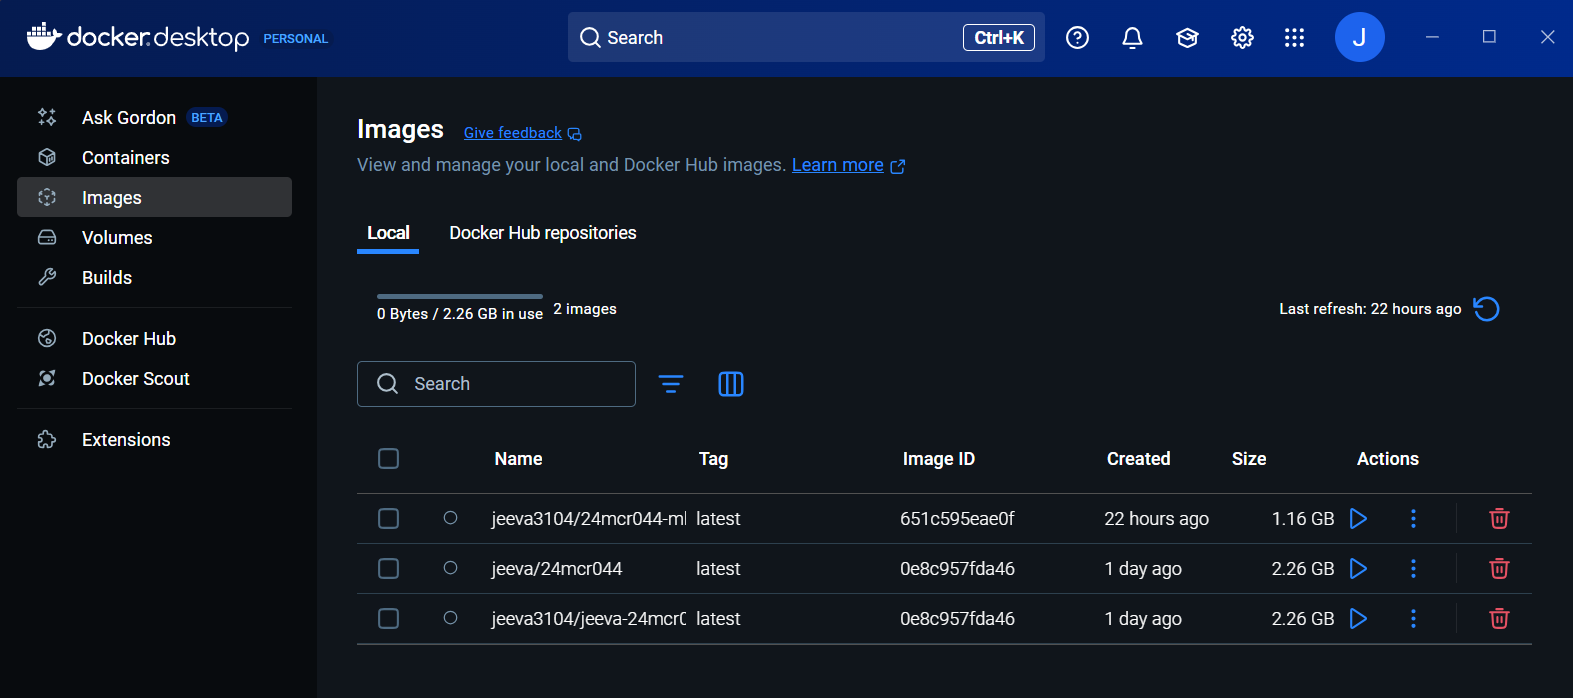1573x698 pixels.
Task: Go to Containers in sidebar
Action: click(x=155, y=157)
